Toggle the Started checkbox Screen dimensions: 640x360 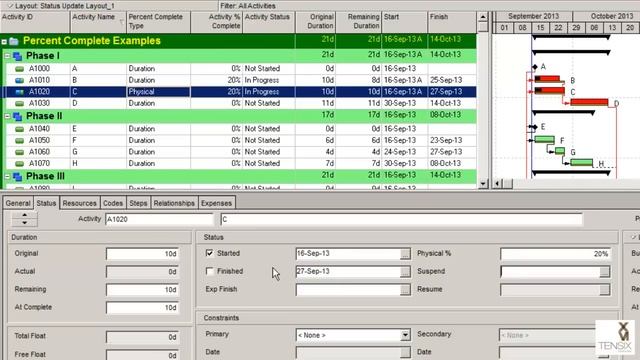(209, 253)
